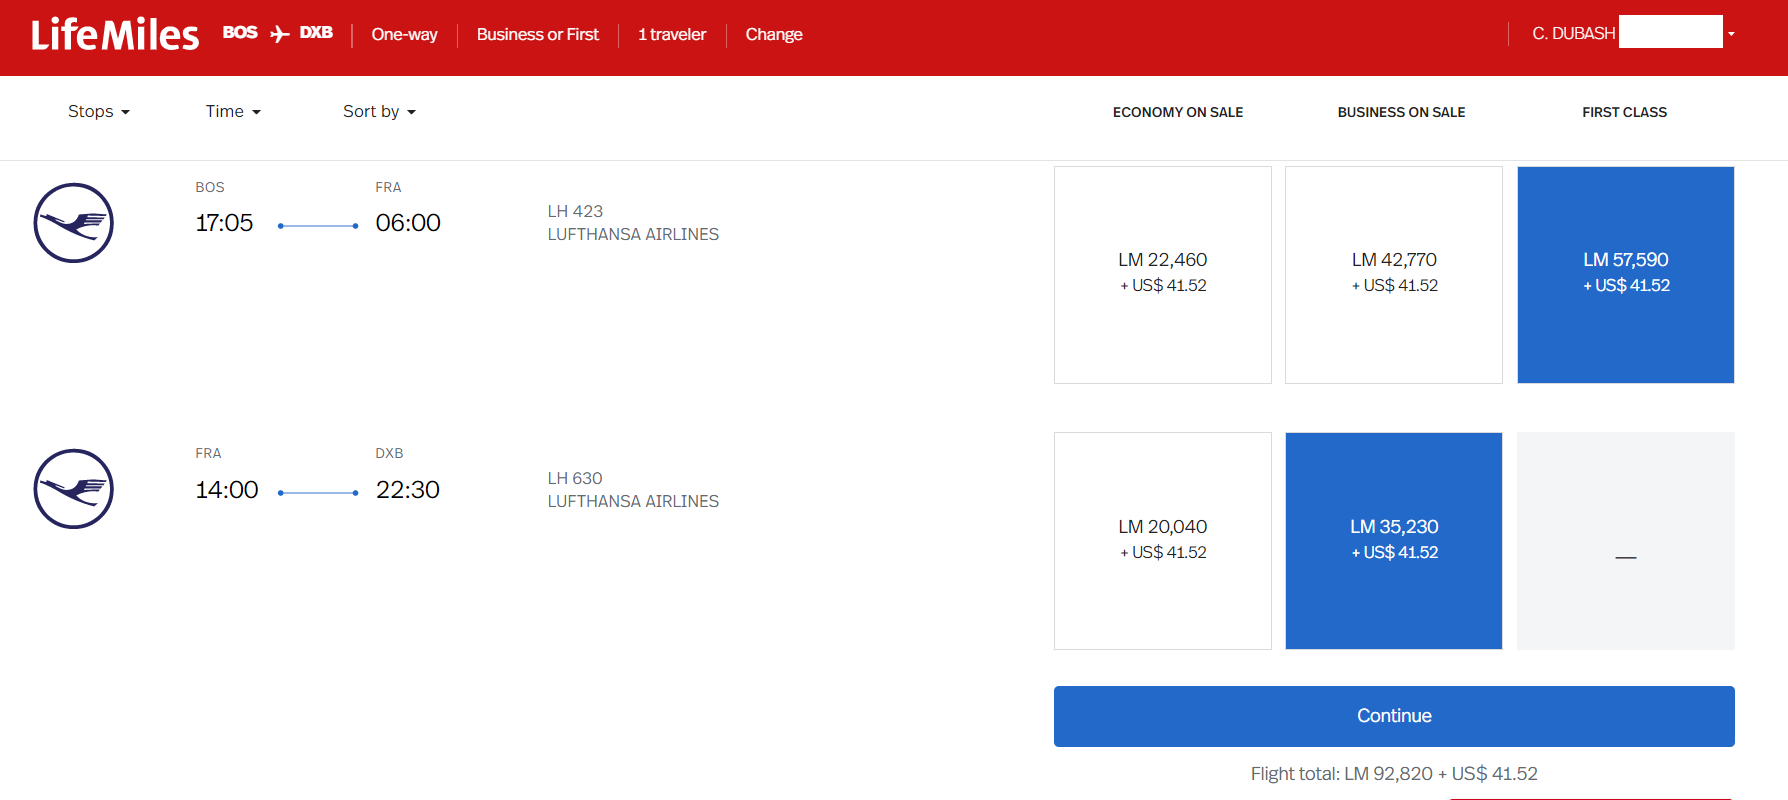Click Business or First cabin label
This screenshot has height=800, width=1788.
click(x=538, y=34)
